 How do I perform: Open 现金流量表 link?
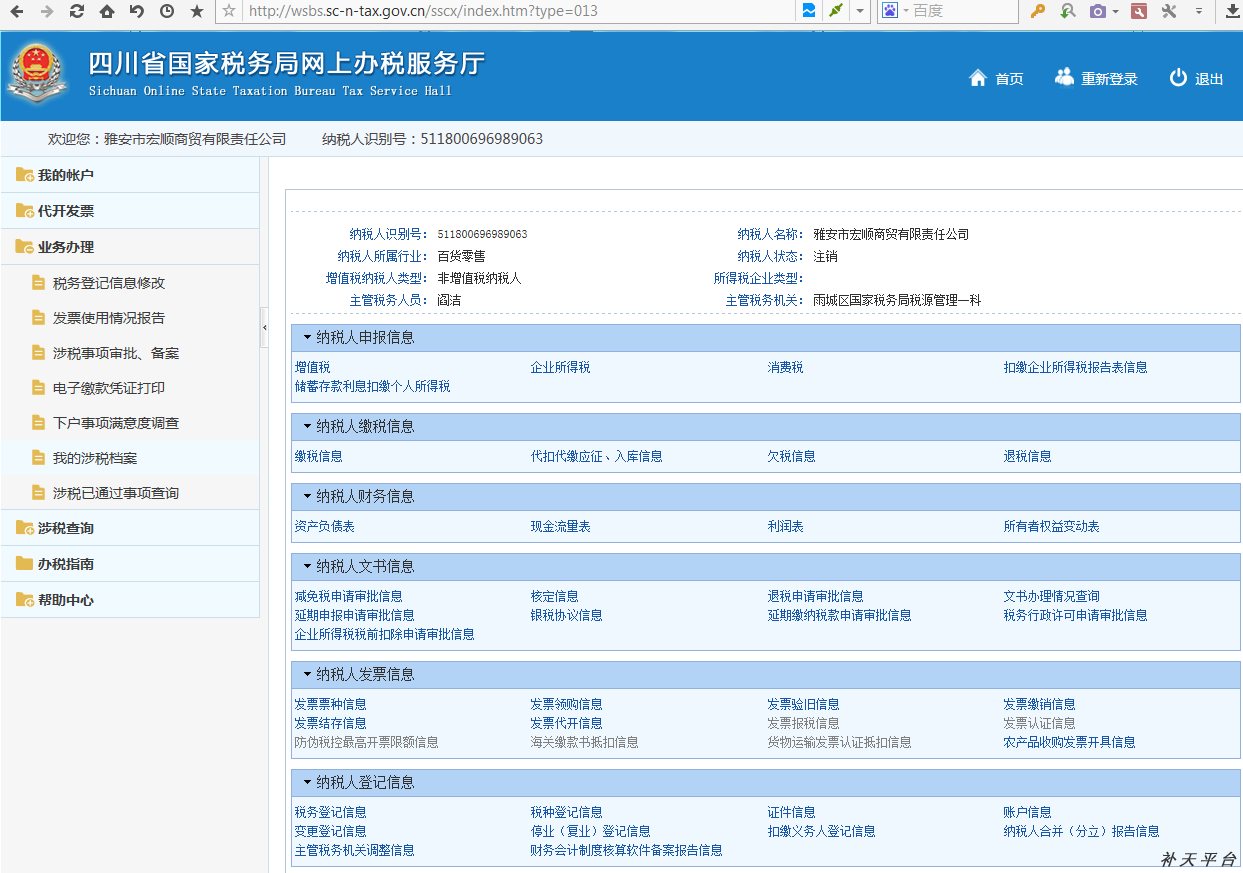(x=560, y=526)
